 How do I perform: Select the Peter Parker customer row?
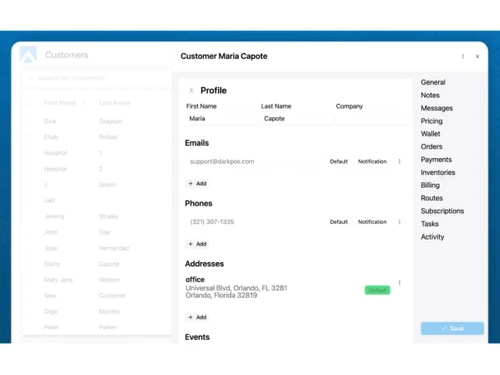[97, 327]
